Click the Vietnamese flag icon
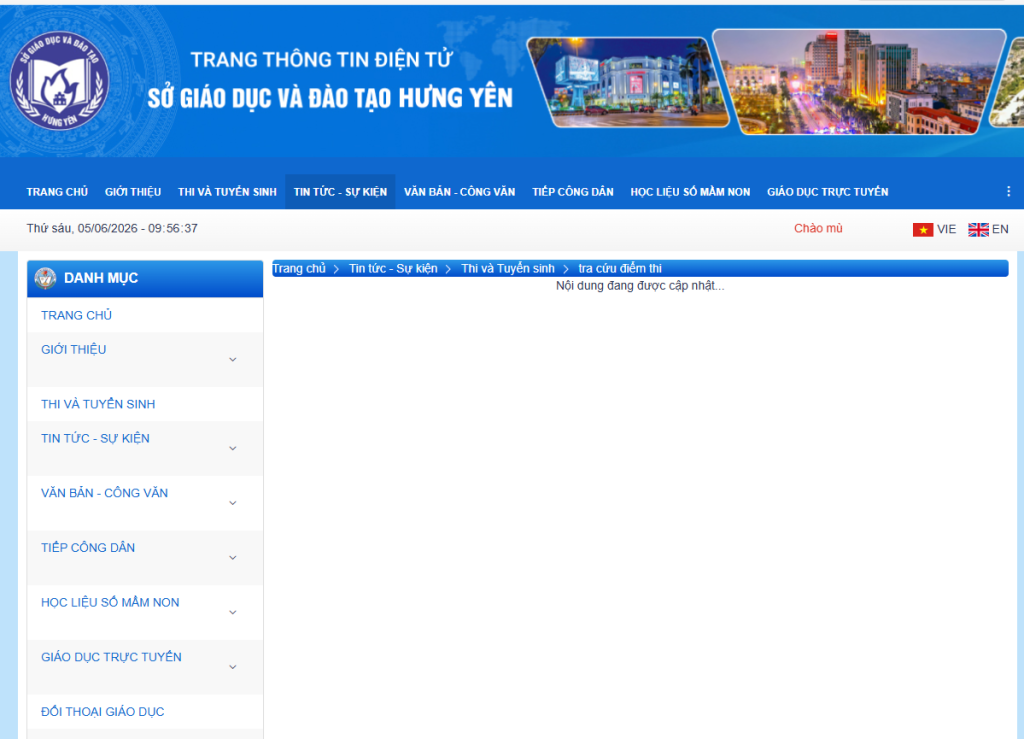 point(923,230)
